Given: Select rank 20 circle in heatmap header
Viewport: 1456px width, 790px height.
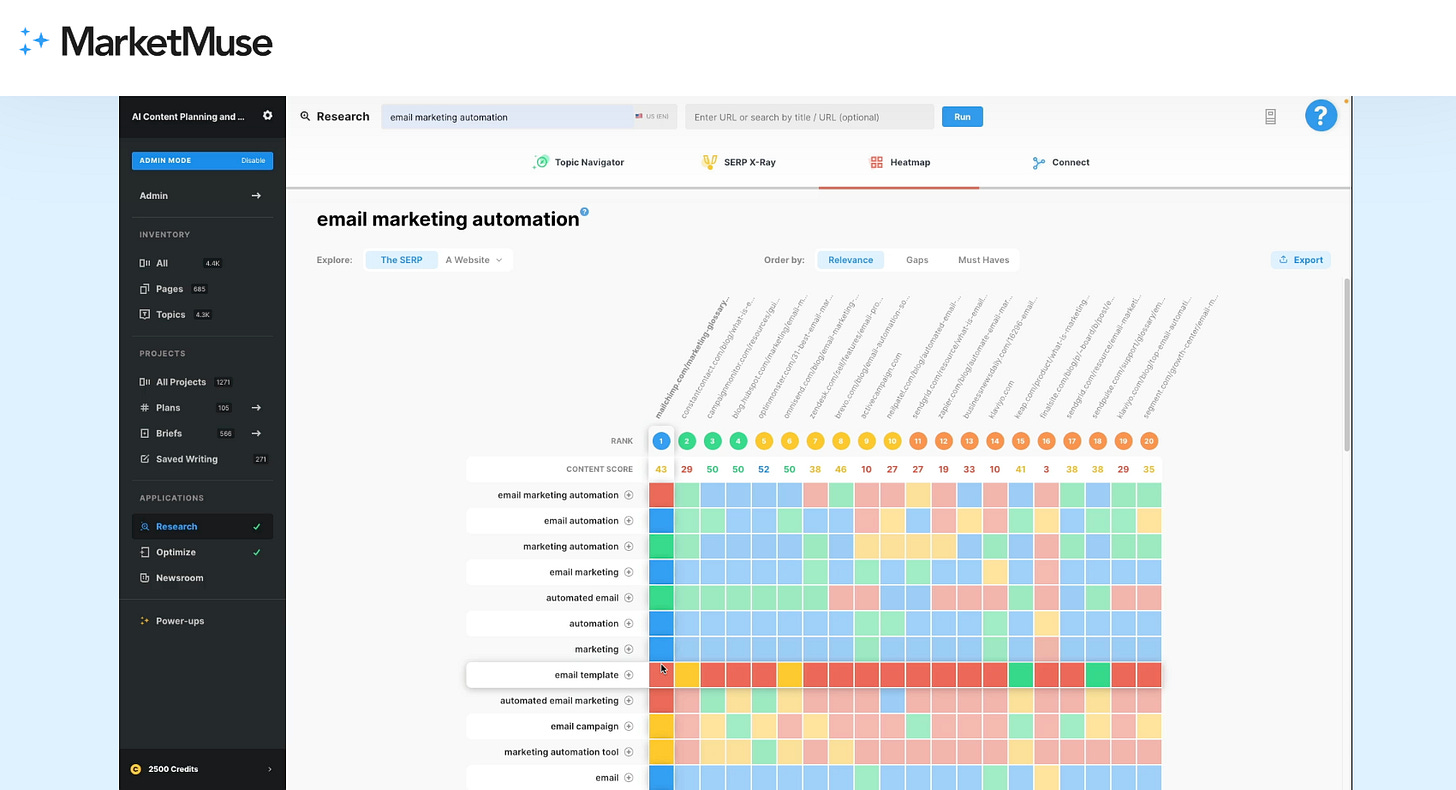Looking at the screenshot, I should (1149, 441).
